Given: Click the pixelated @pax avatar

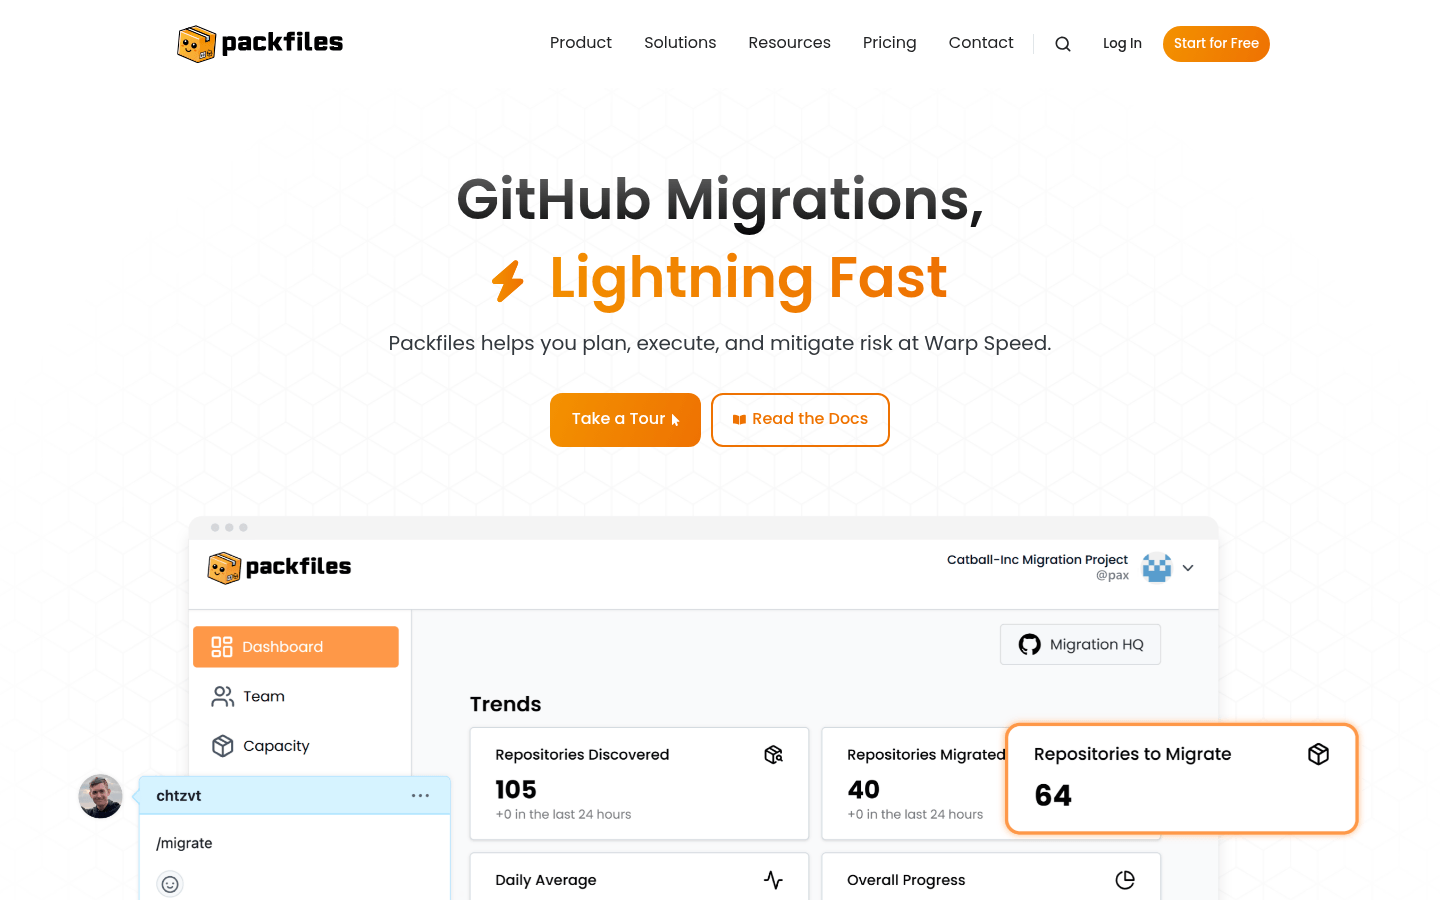Looking at the screenshot, I should [x=1157, y=568].
